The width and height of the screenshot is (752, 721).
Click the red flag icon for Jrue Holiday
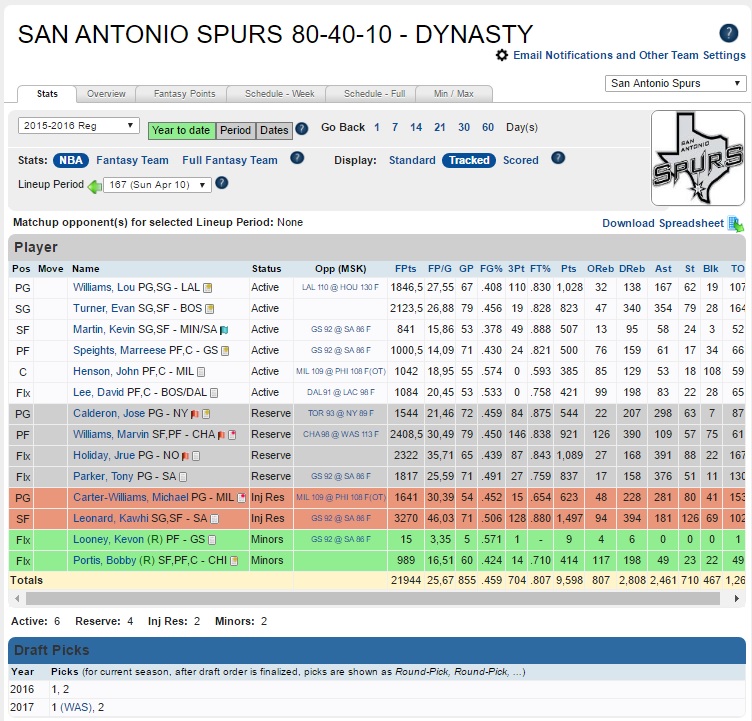(x=185, y=456)
